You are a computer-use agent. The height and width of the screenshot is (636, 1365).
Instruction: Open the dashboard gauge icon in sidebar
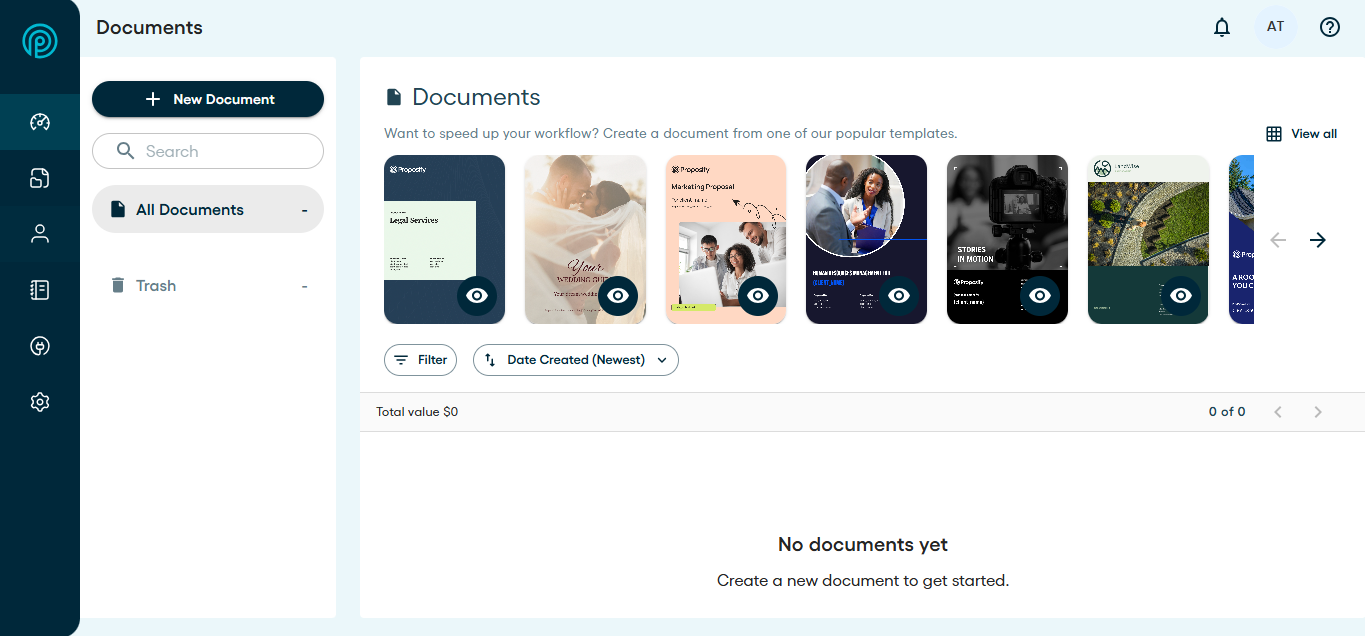(40, 122)
